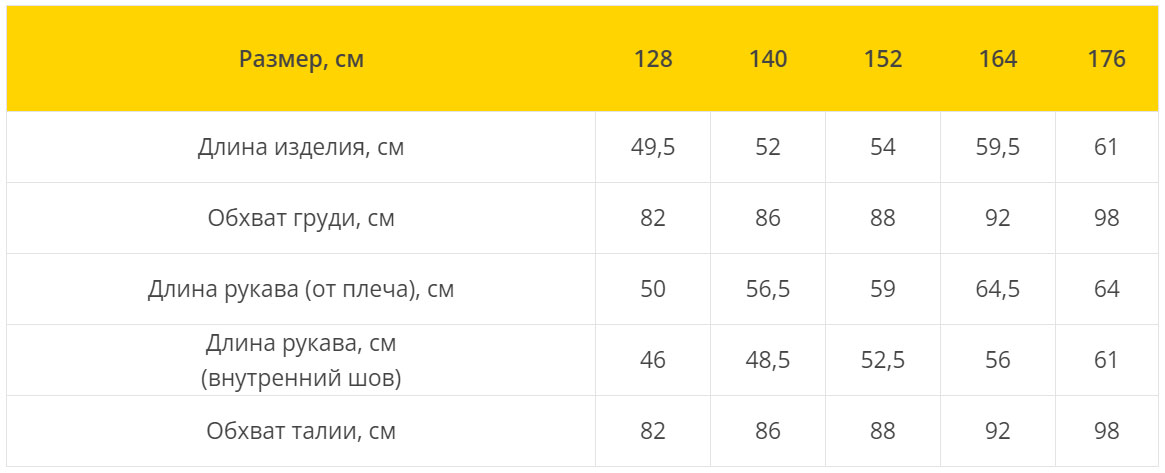The image size is (1165, 473).
Task: Select the 176 size column header
Action: (1106, 59)
